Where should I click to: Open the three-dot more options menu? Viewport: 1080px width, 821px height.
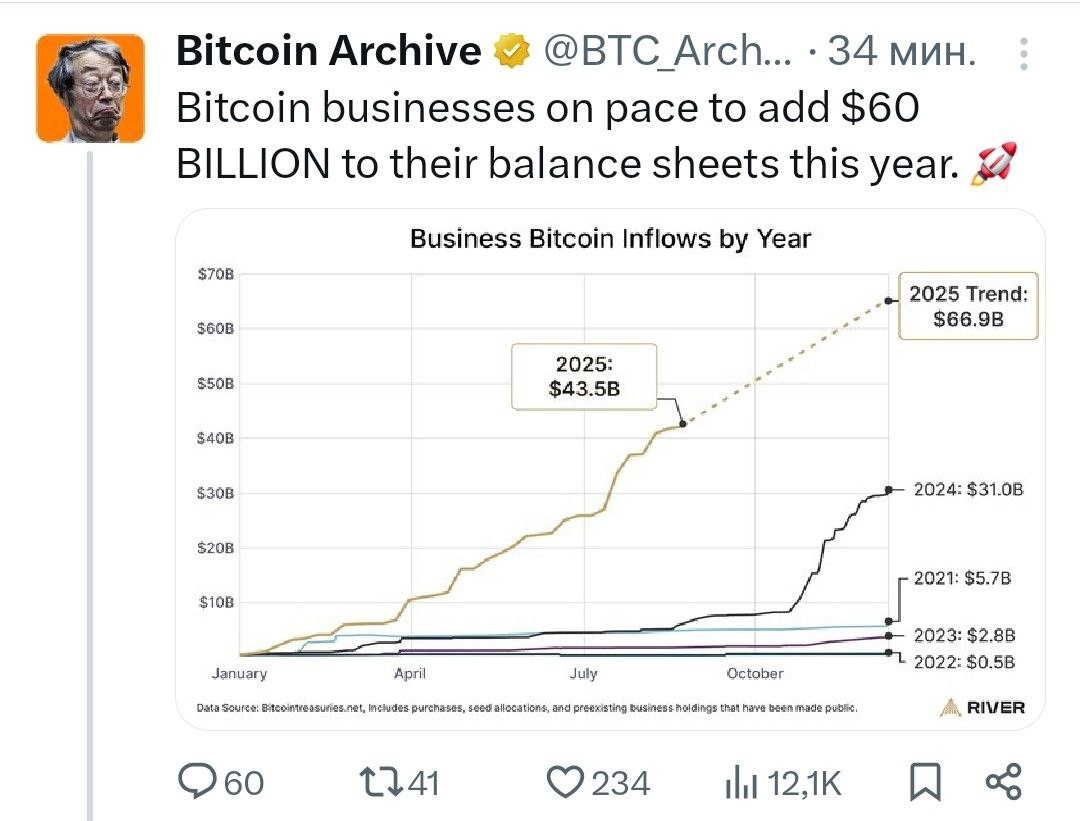coord(1024,54)
